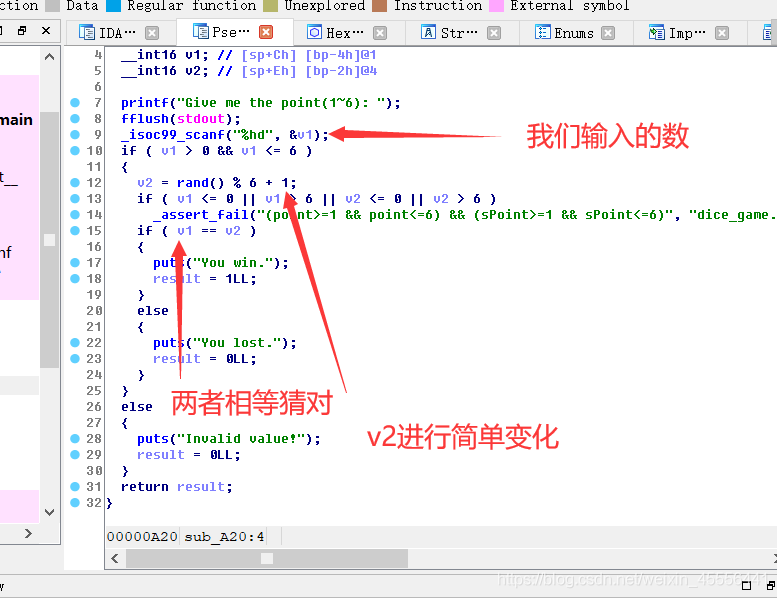Toggle breakpoint dot on line 17
The image size is (777, 598).
(75, 263)
